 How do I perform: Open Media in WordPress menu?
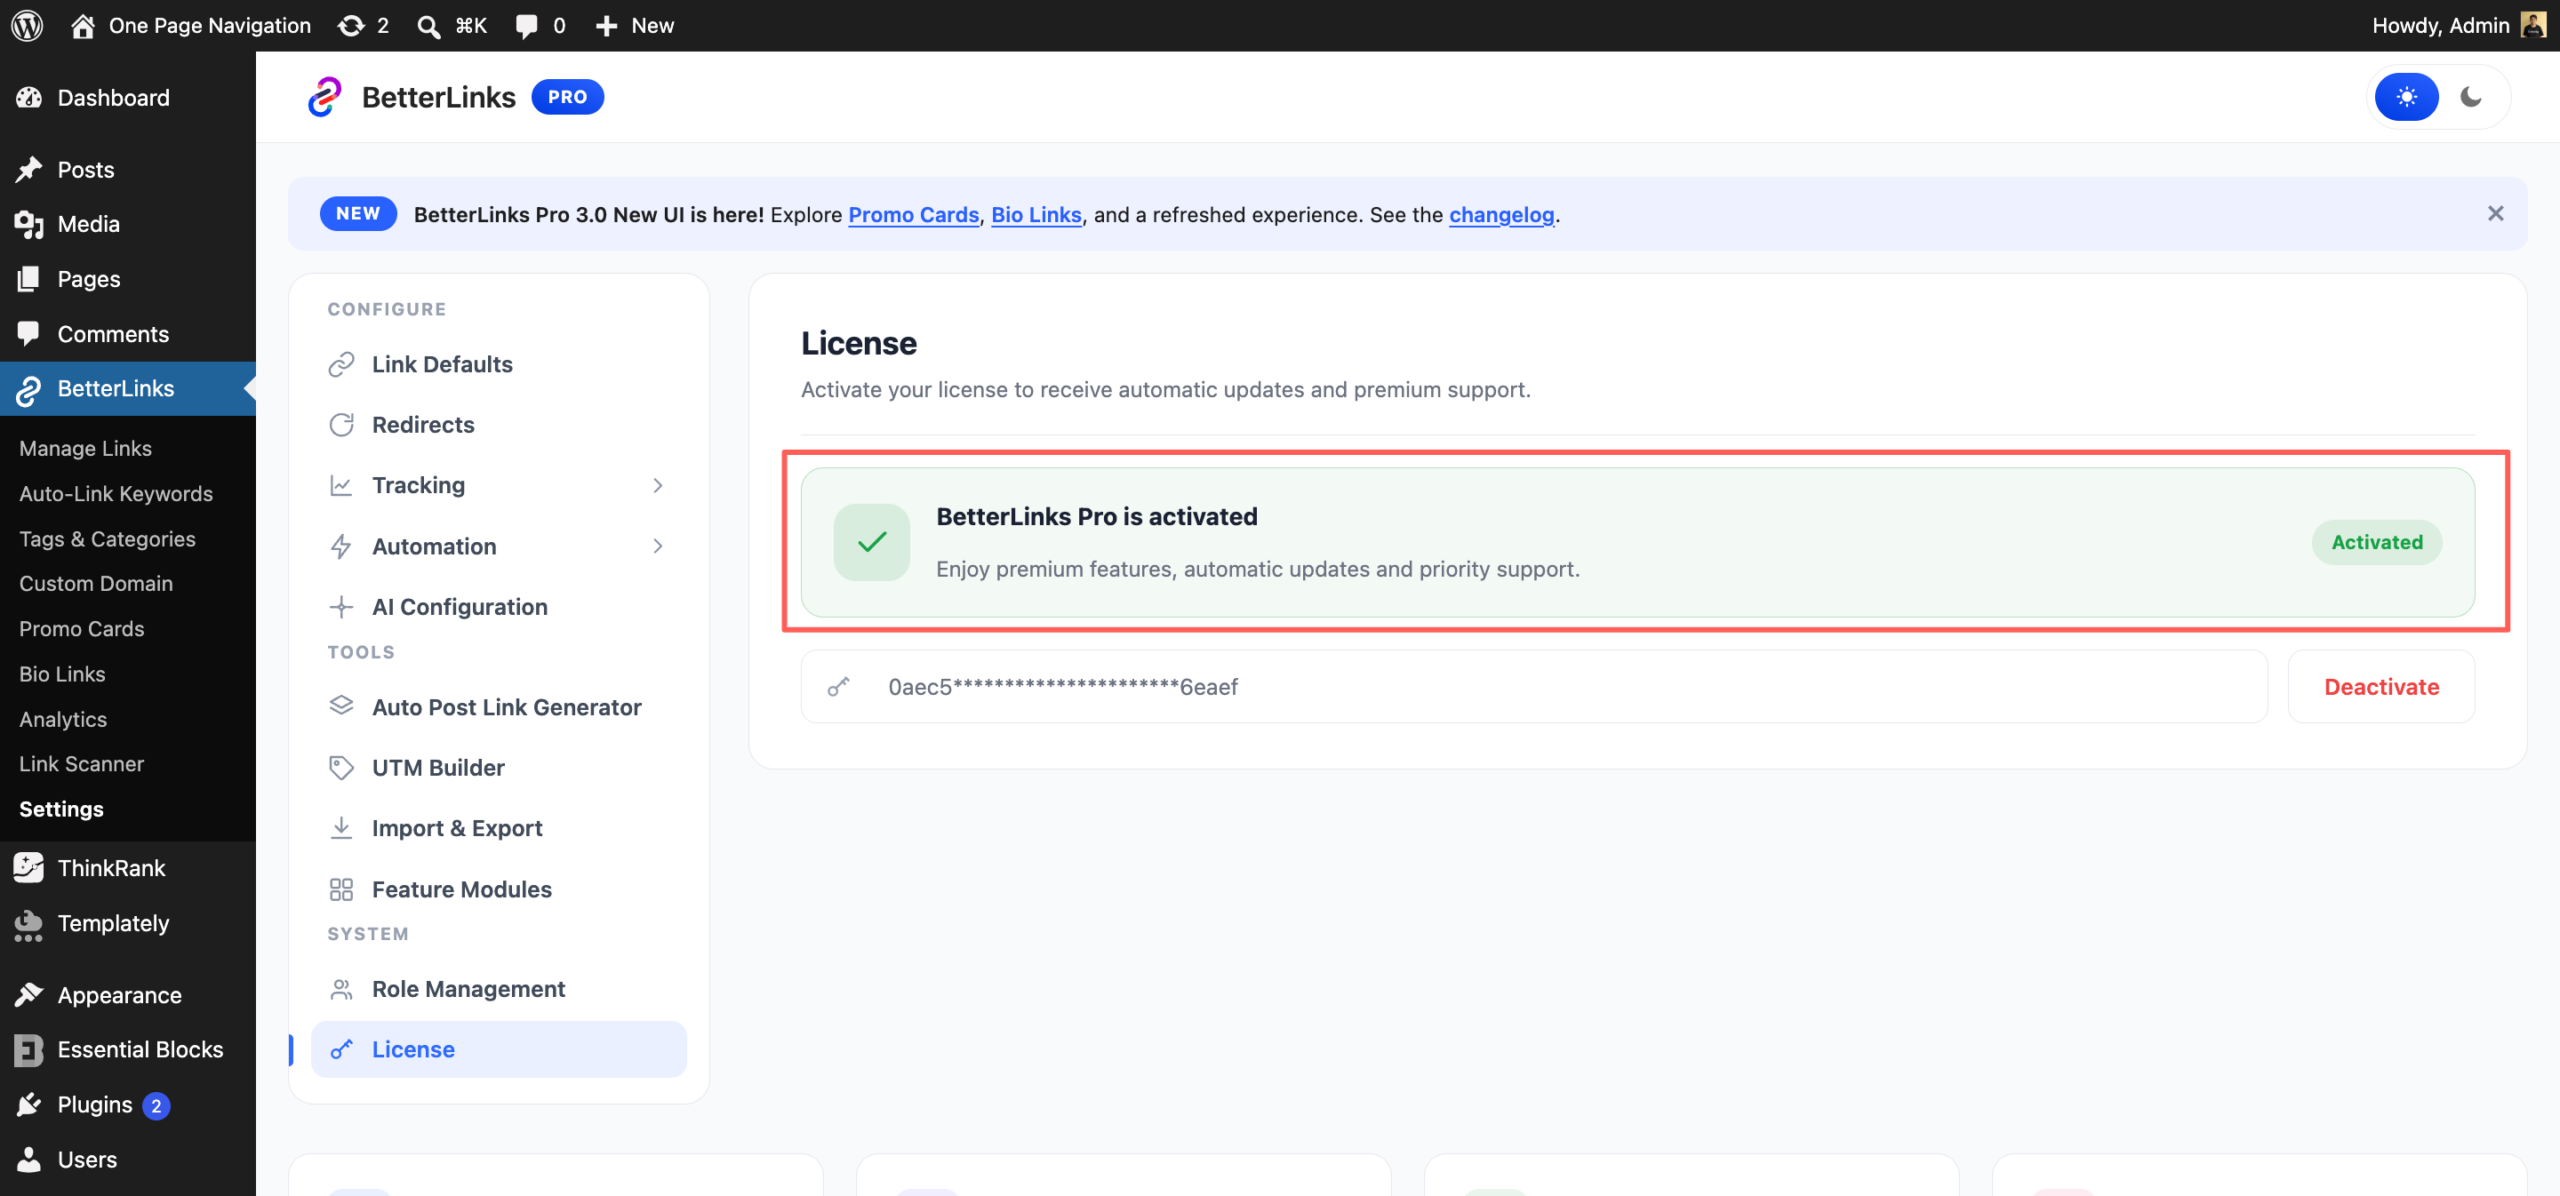(128, 224)
